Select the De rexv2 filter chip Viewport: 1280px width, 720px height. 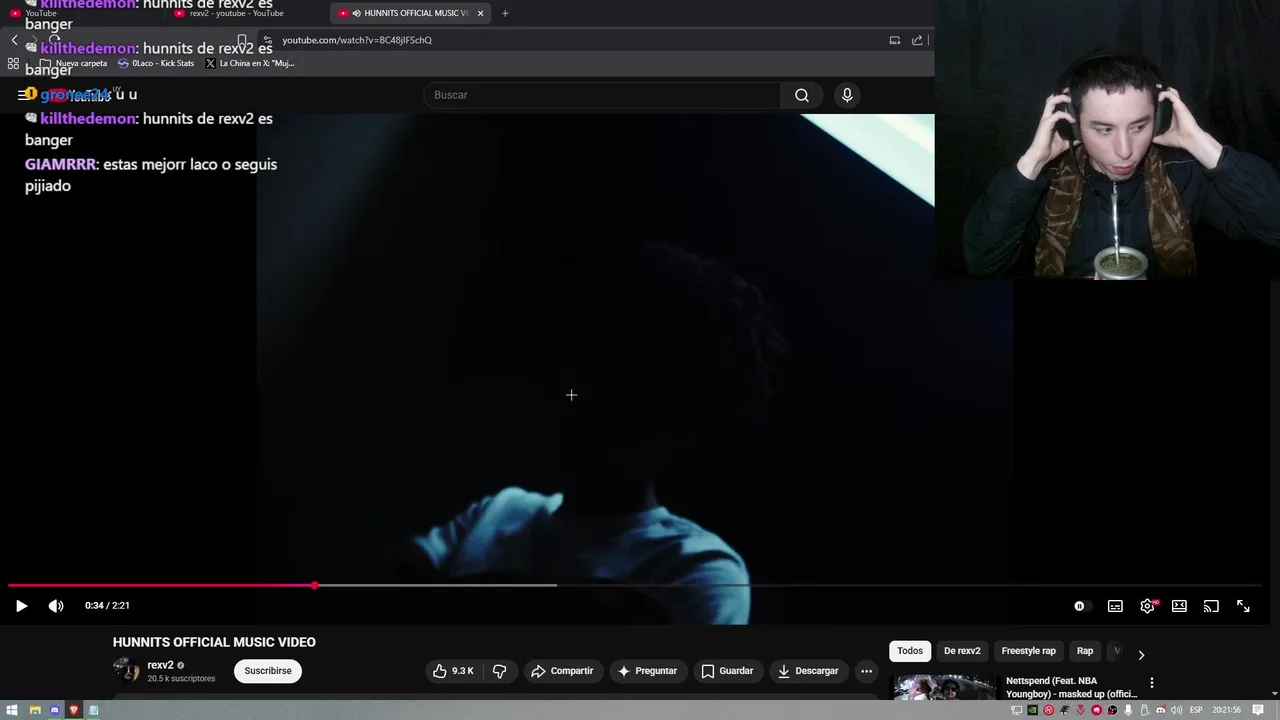click(x=962, y=651)
